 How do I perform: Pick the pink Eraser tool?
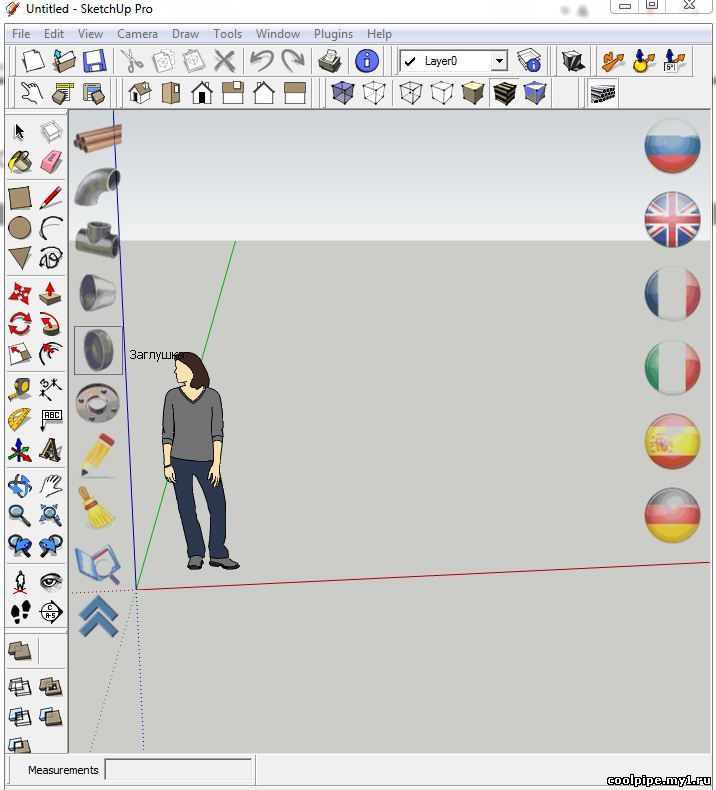point(51,162)
